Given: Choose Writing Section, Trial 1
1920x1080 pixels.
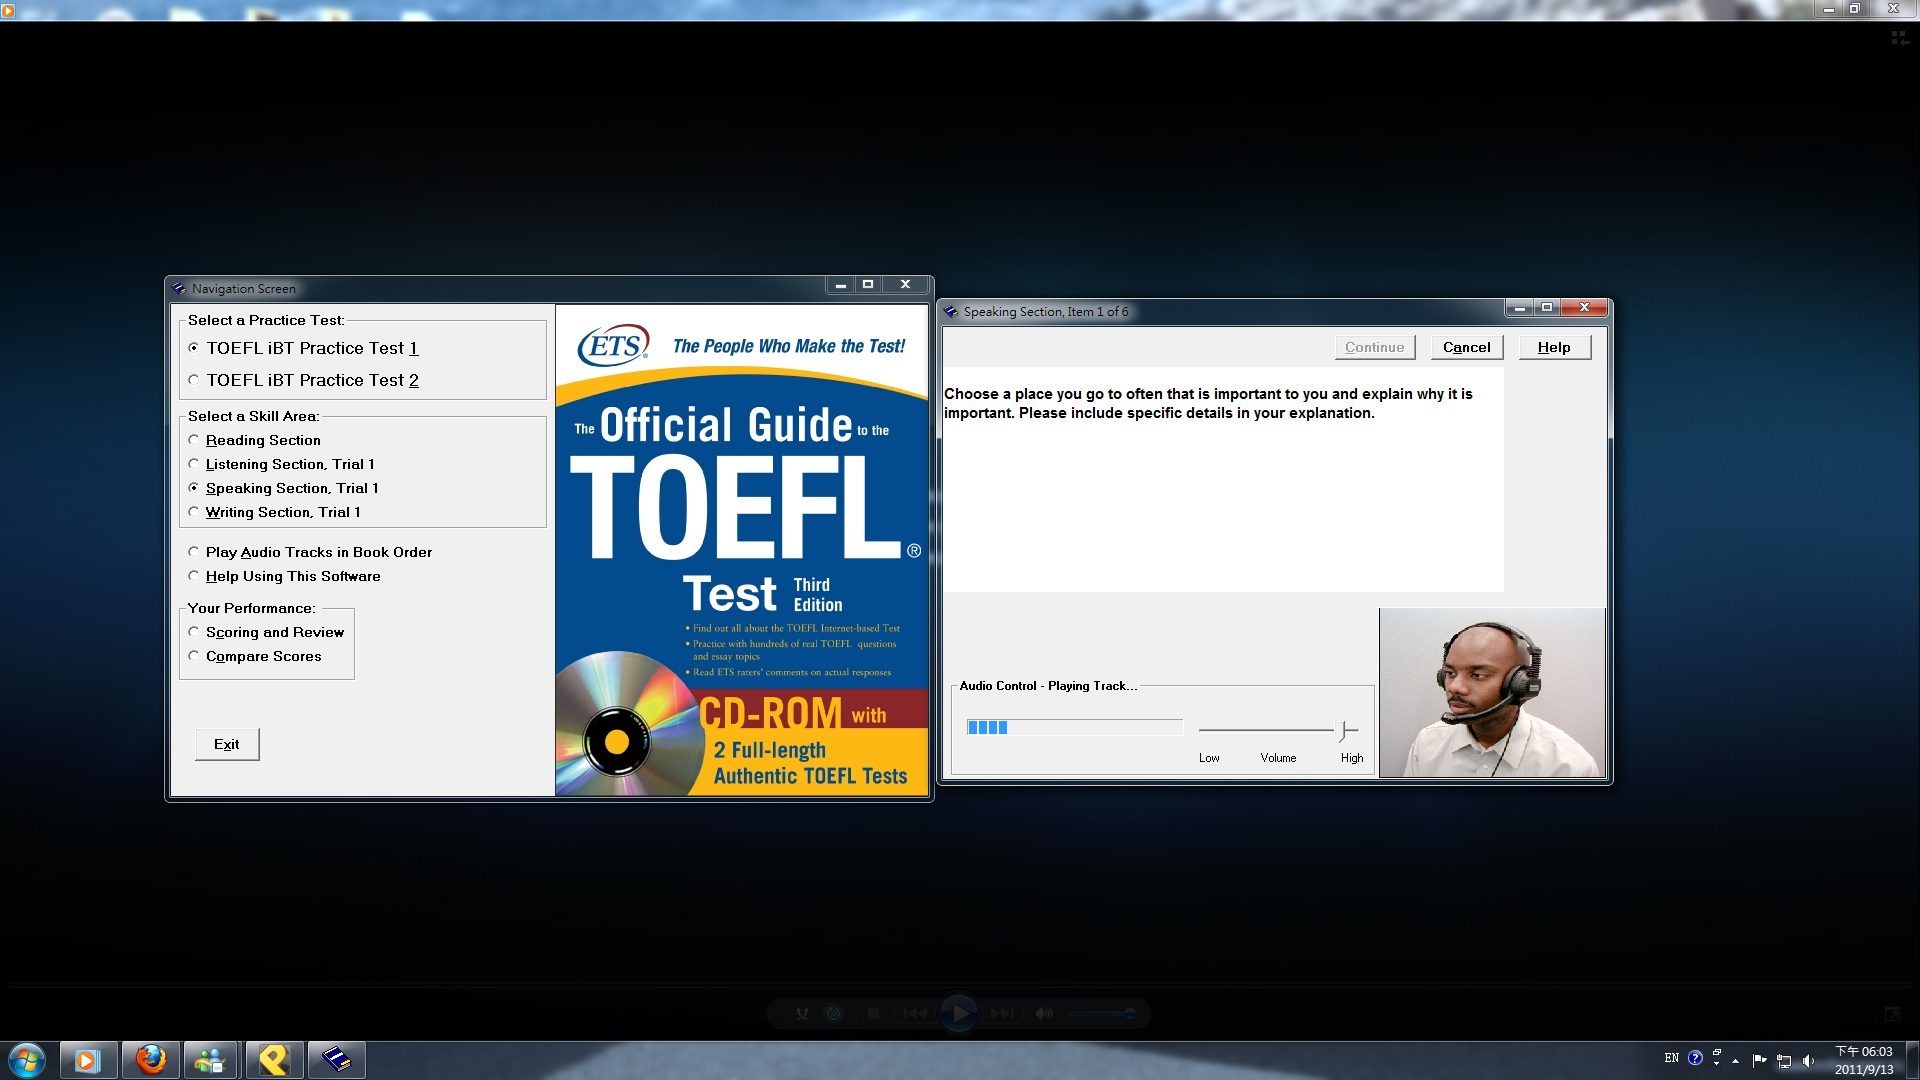Looking at the screenshot, I should (x=274, y=512).
